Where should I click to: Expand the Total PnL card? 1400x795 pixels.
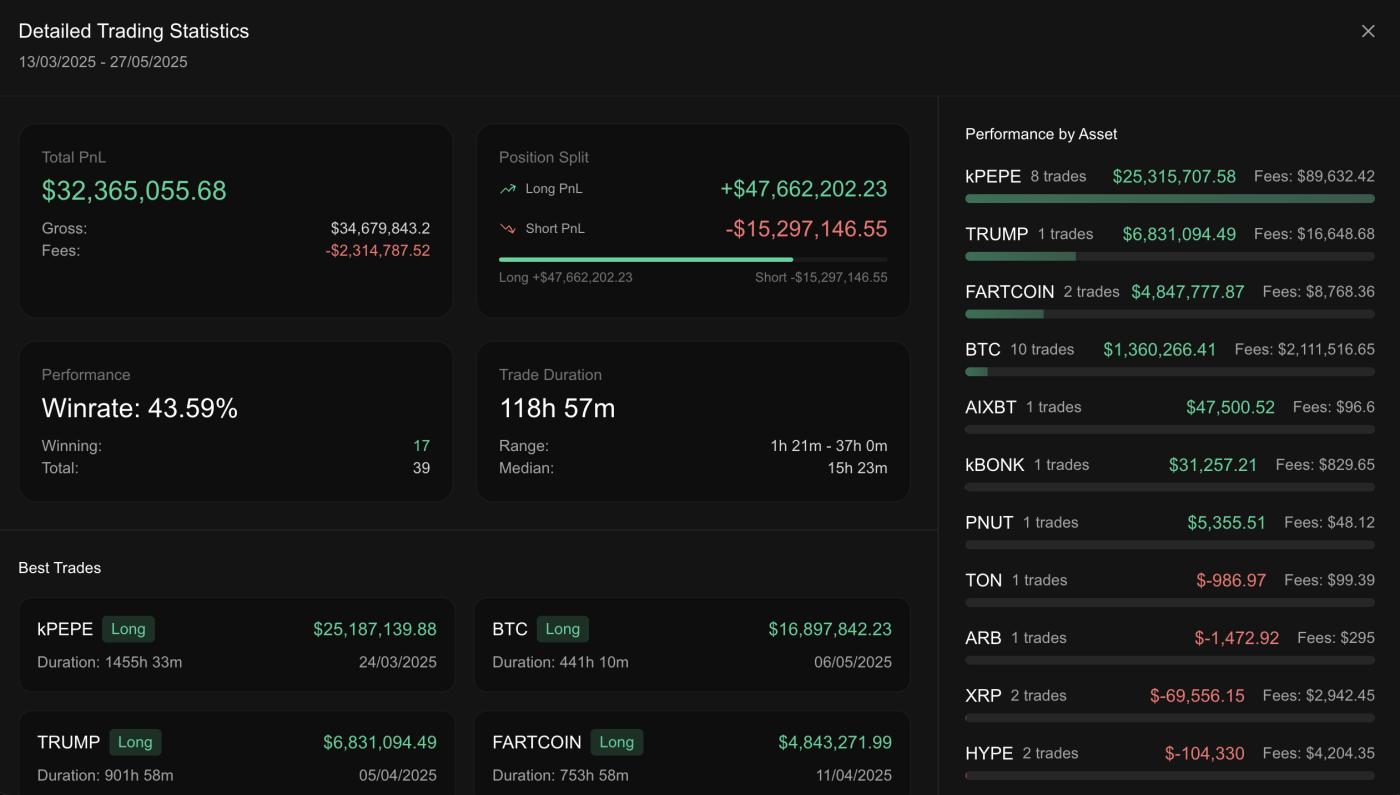coord(236,220)
